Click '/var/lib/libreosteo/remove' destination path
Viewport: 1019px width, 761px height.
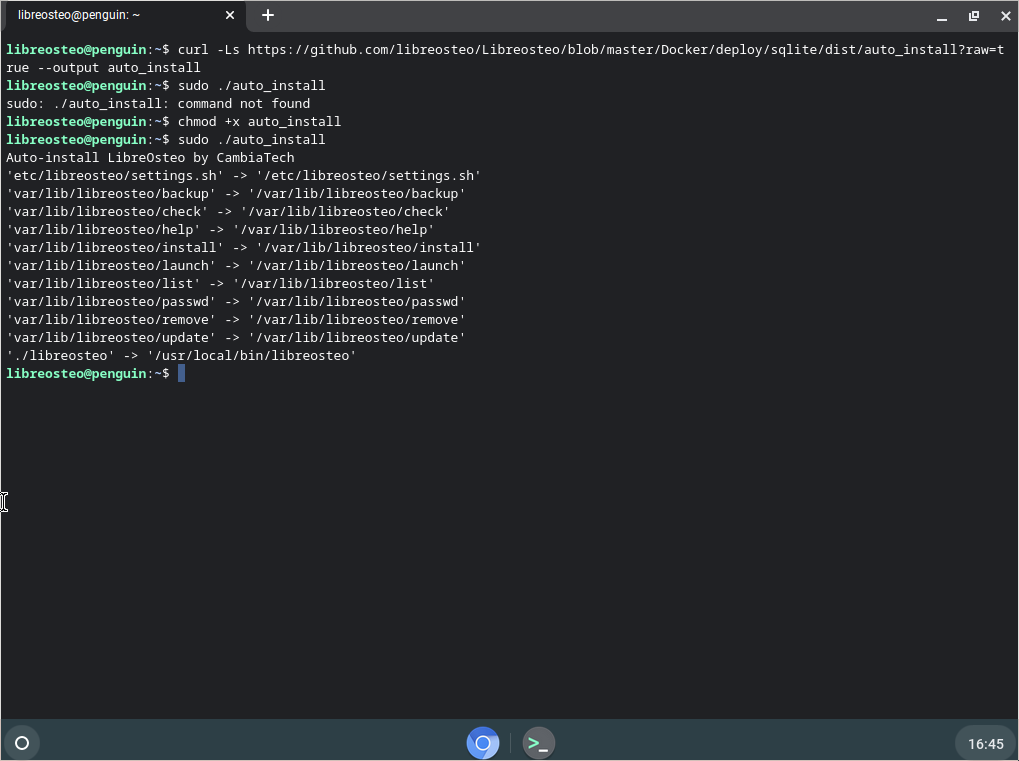coord(357,320)
